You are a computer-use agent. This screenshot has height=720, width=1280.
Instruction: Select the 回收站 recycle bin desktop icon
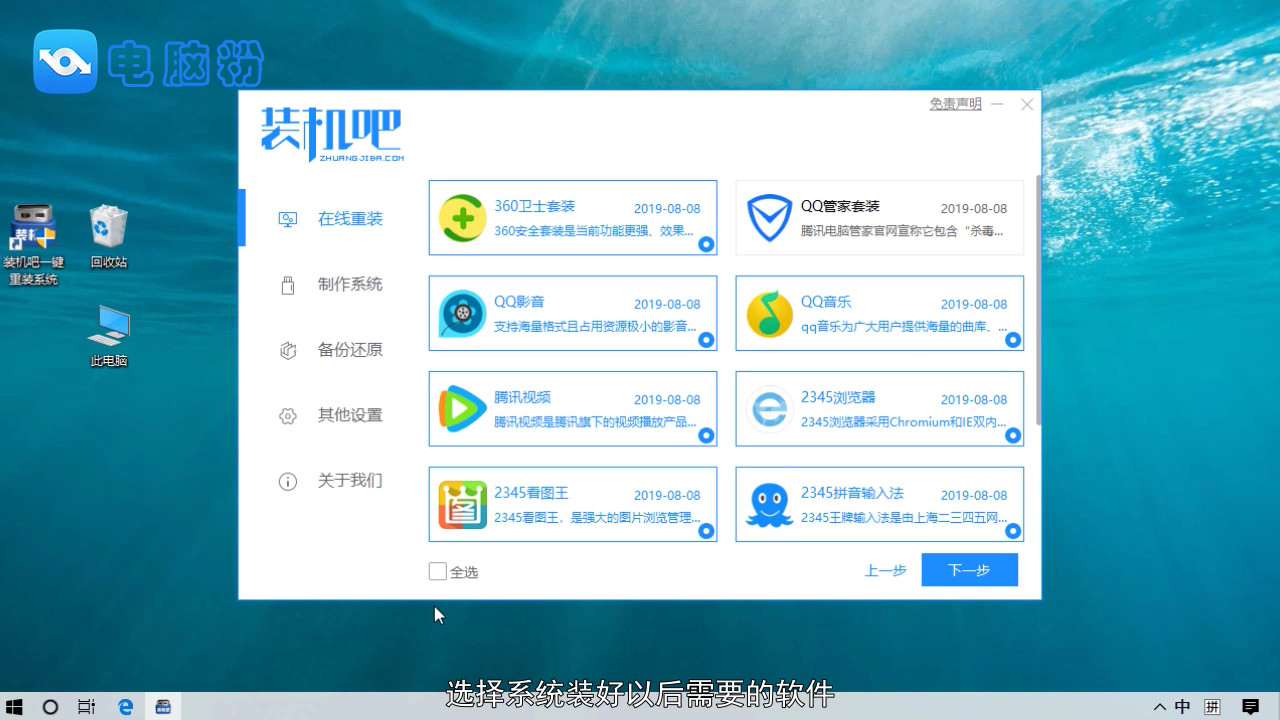point(108,237)
